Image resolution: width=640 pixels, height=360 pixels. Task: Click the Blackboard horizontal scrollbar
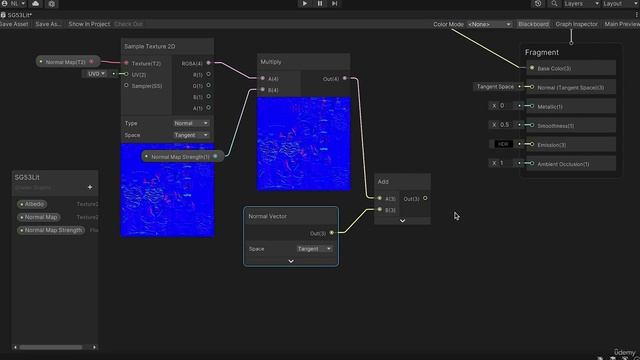[51, 347]
